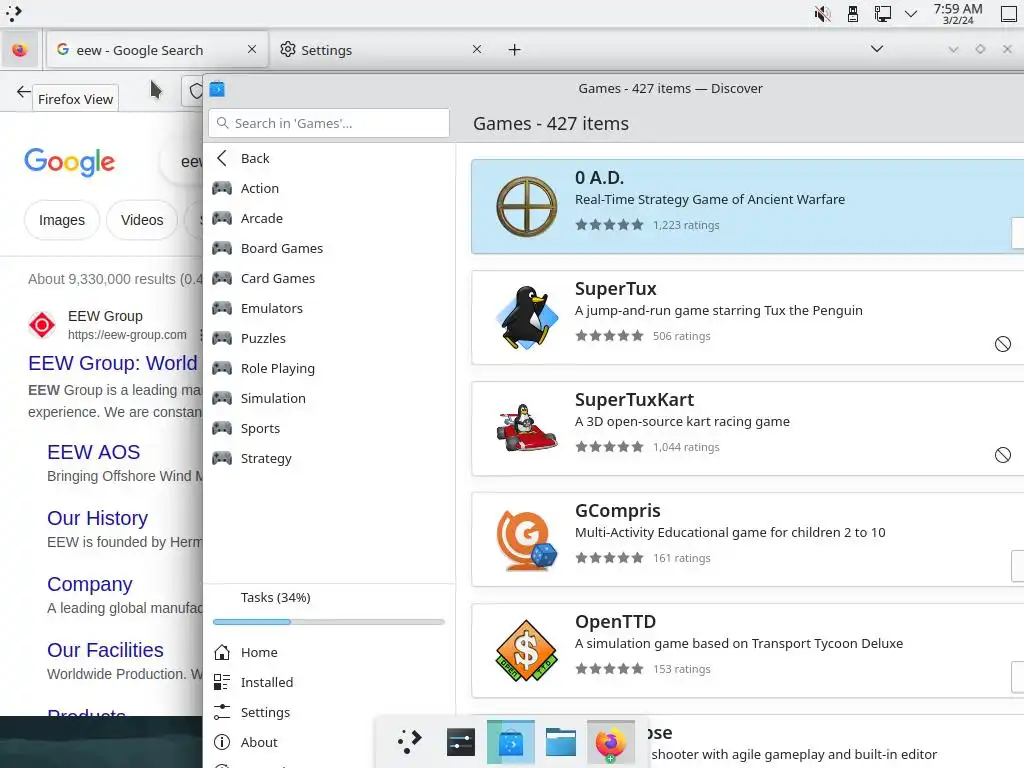The height and width of the screenshot is (768, 1024).
Task: Focus the Search in 'Games' field
Action: tap(329, 123)
